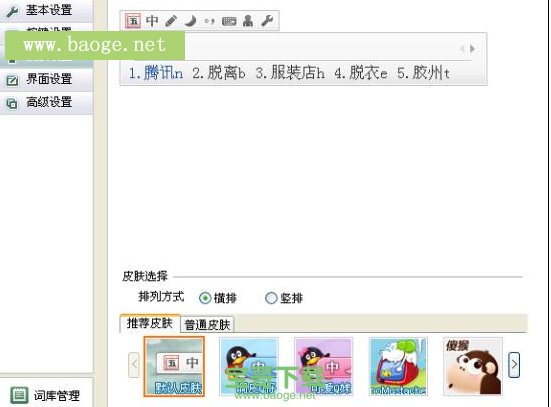Click the 词库管理 notebook icon
The image size is (551, 407).
click(x=19, y=395)
